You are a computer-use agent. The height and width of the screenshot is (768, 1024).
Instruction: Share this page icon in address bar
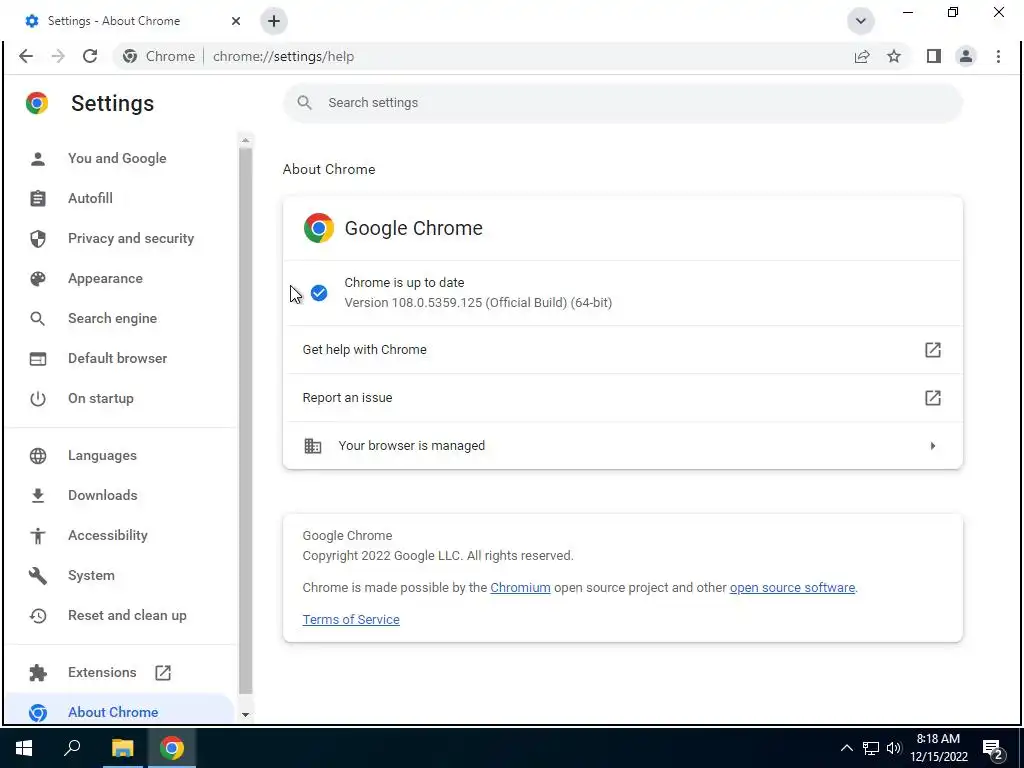pos(862,56)
